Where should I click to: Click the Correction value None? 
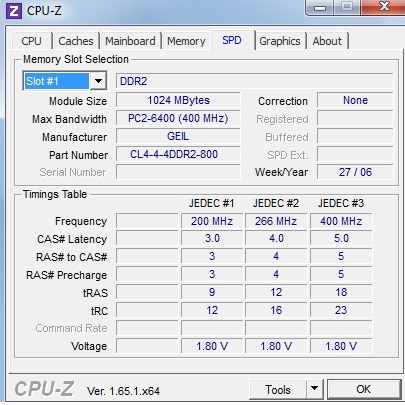pyautogui.click(x=355, y=100)
